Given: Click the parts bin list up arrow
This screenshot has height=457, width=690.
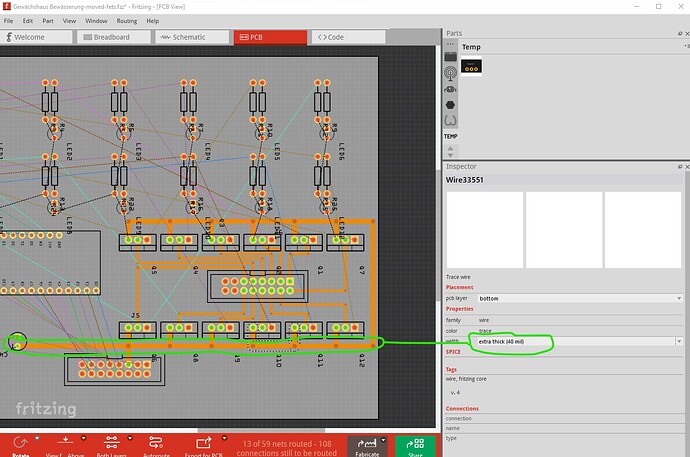Looking at the screenshot, I should pos(450,148).
